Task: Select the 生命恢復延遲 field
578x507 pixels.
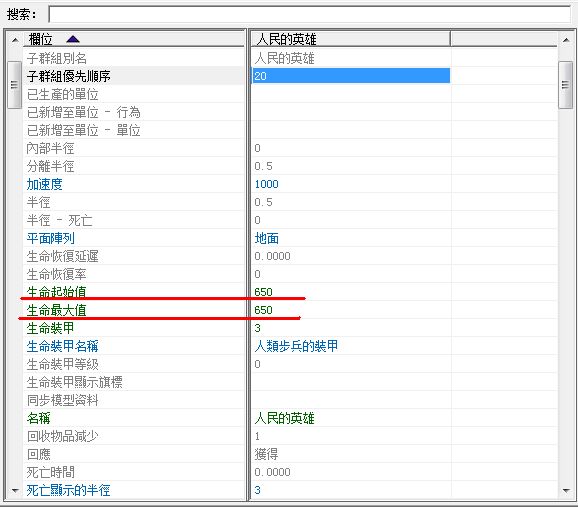Action: click(x=133, y=256)
